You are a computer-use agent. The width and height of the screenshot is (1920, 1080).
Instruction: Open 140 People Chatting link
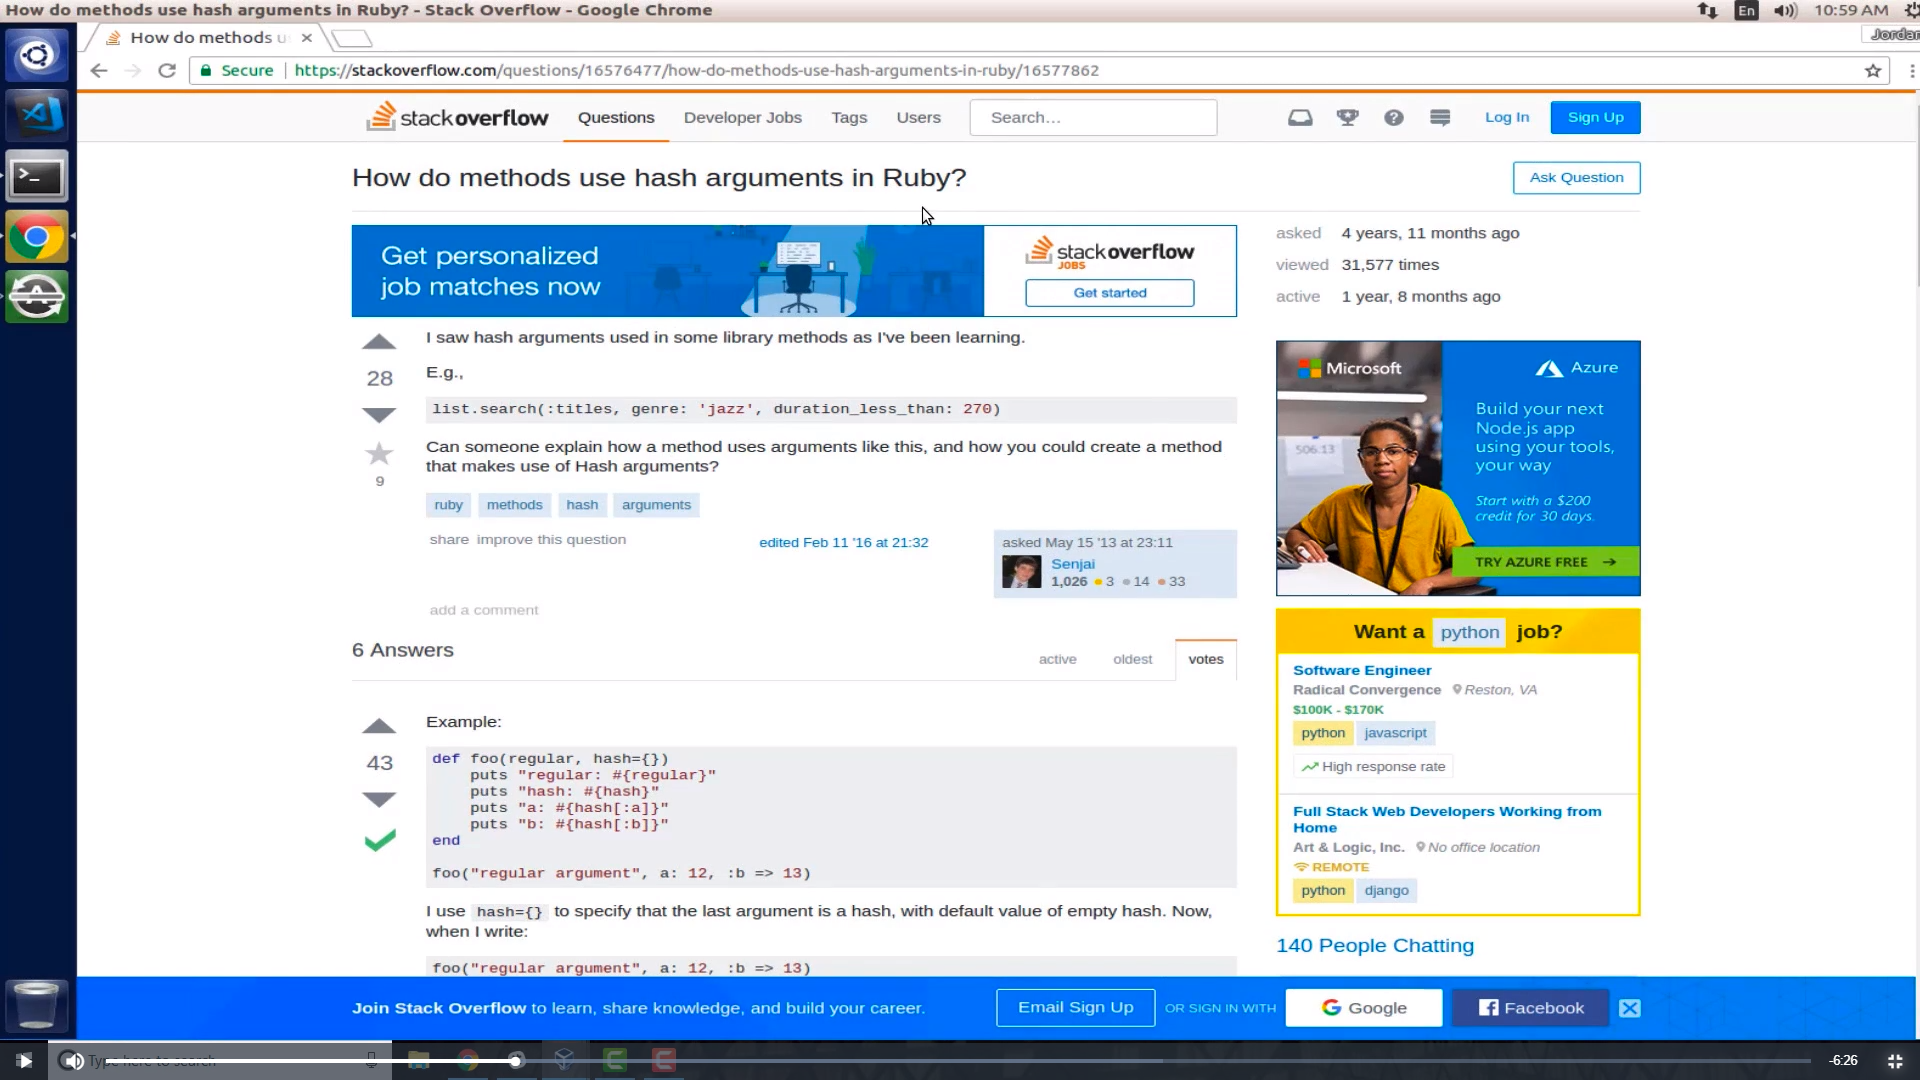[1375, 945]
